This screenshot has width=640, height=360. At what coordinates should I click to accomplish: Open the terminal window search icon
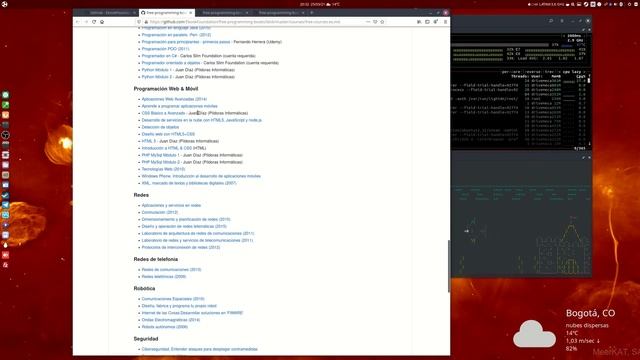(x=551, y=20)
